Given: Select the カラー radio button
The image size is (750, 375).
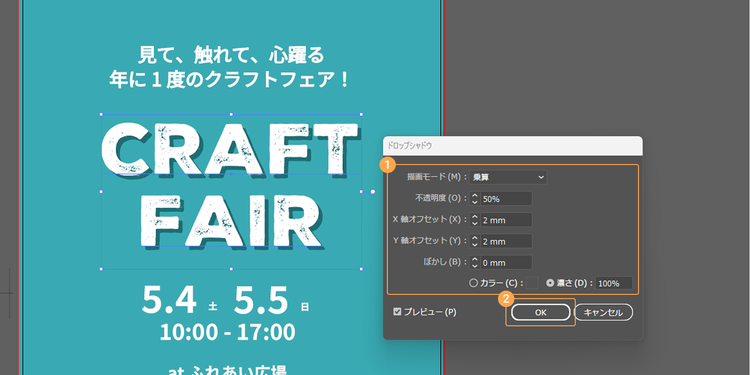Looking at the screenshot, I should click(474, 283).
